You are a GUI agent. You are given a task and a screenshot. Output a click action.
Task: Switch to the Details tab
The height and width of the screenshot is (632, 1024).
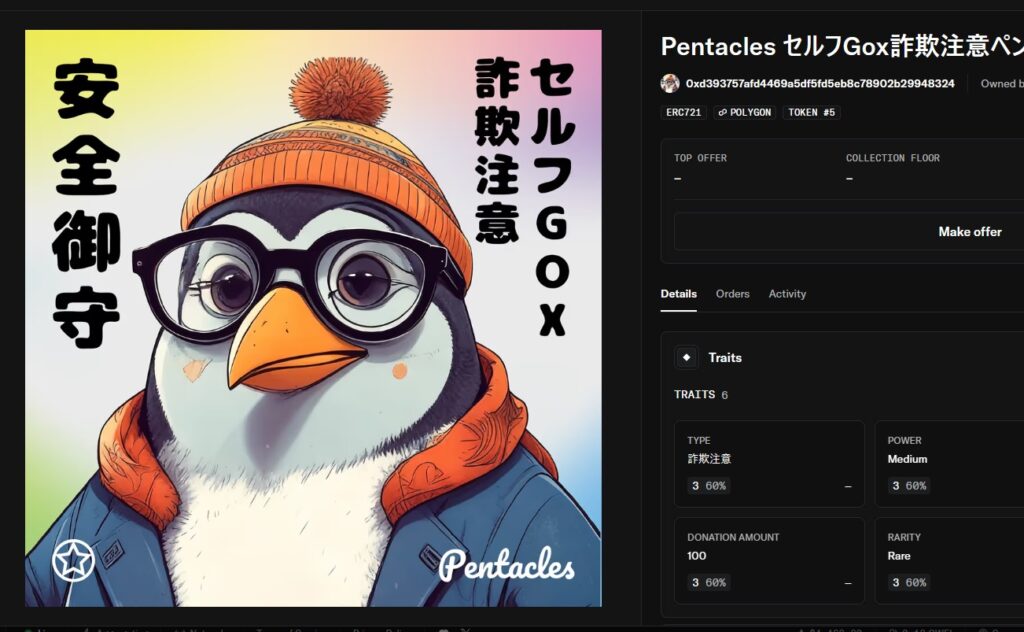coord(678,294)
